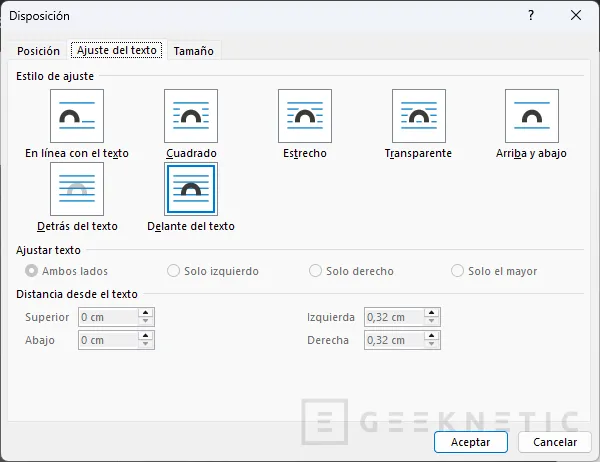Focus the Derecha distance field
The height and width of the screenshot is (462, 600).
coord(395,340)
